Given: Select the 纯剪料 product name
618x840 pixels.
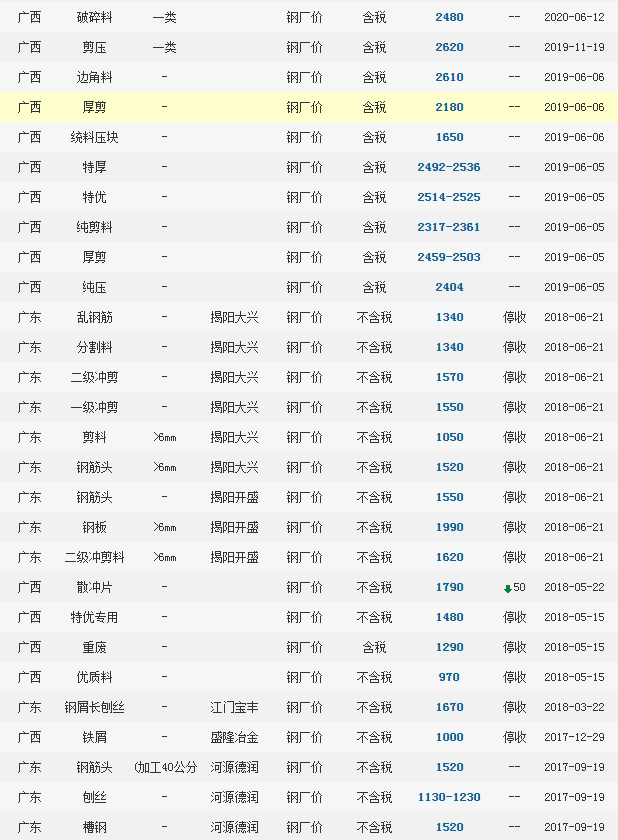Looking at the screenshot, I should [94, 227].
